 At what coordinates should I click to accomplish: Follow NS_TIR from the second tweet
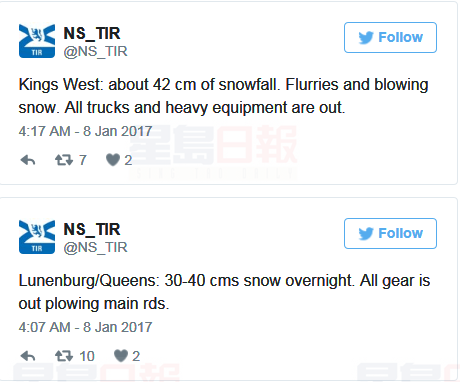click(x=390, y=233)
